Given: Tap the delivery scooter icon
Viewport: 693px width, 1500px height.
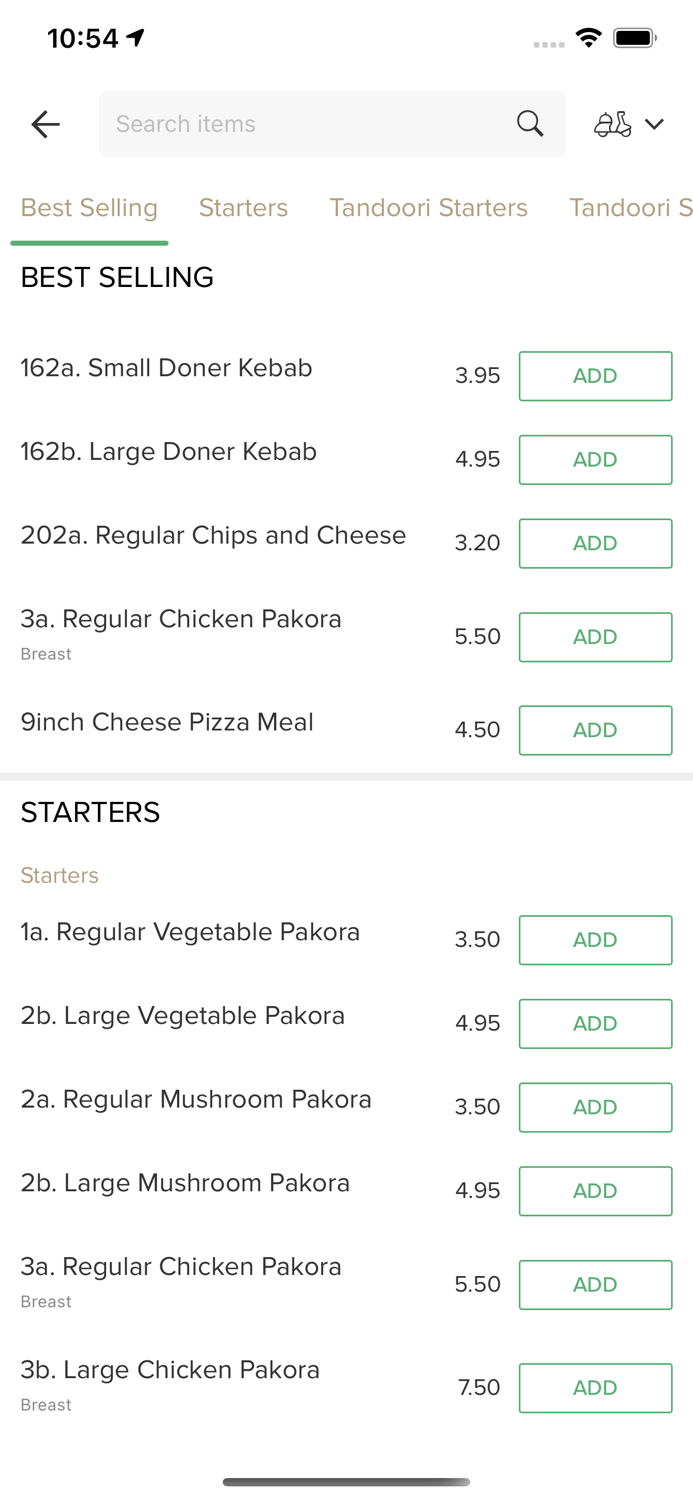Looking at the screenshot, I should point(612,124).
